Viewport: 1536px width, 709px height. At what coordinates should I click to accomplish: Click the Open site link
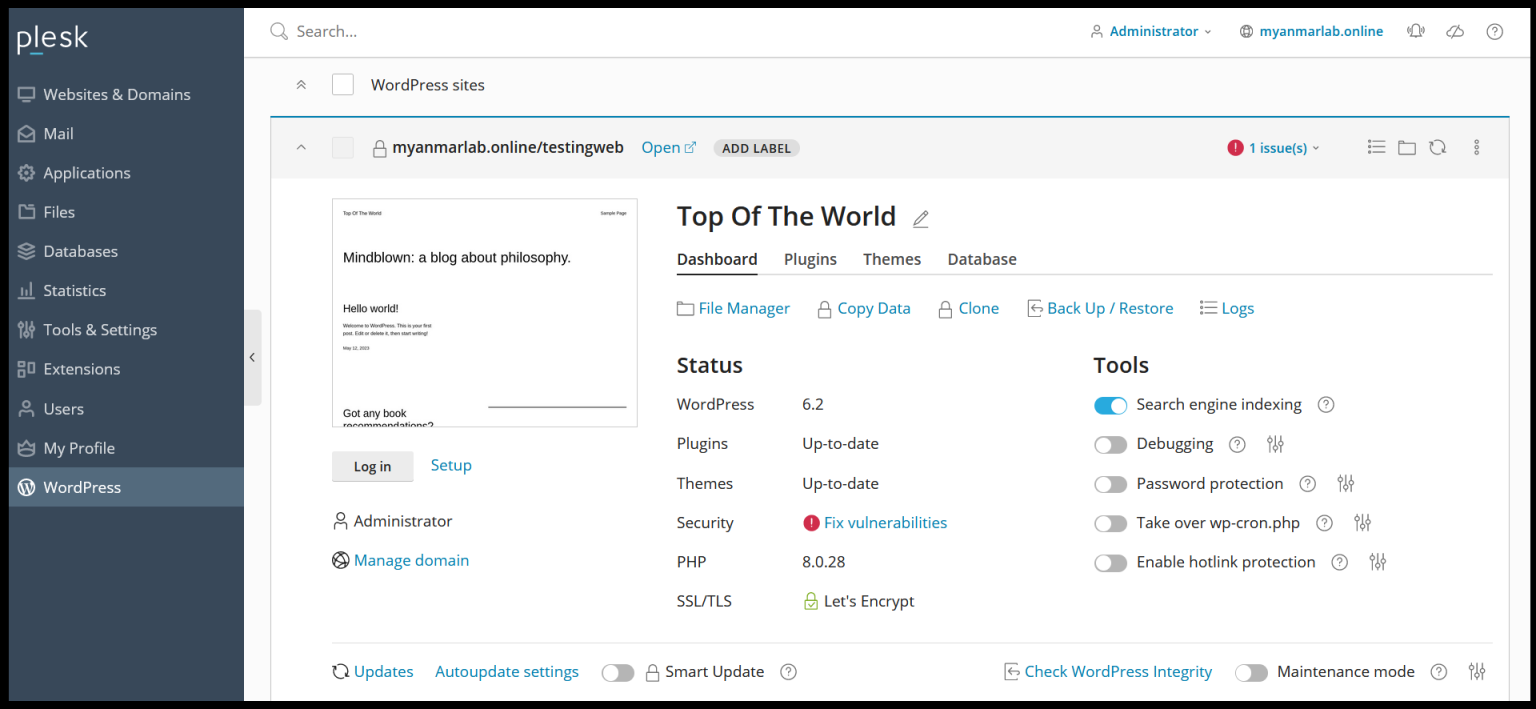(668, 148)
